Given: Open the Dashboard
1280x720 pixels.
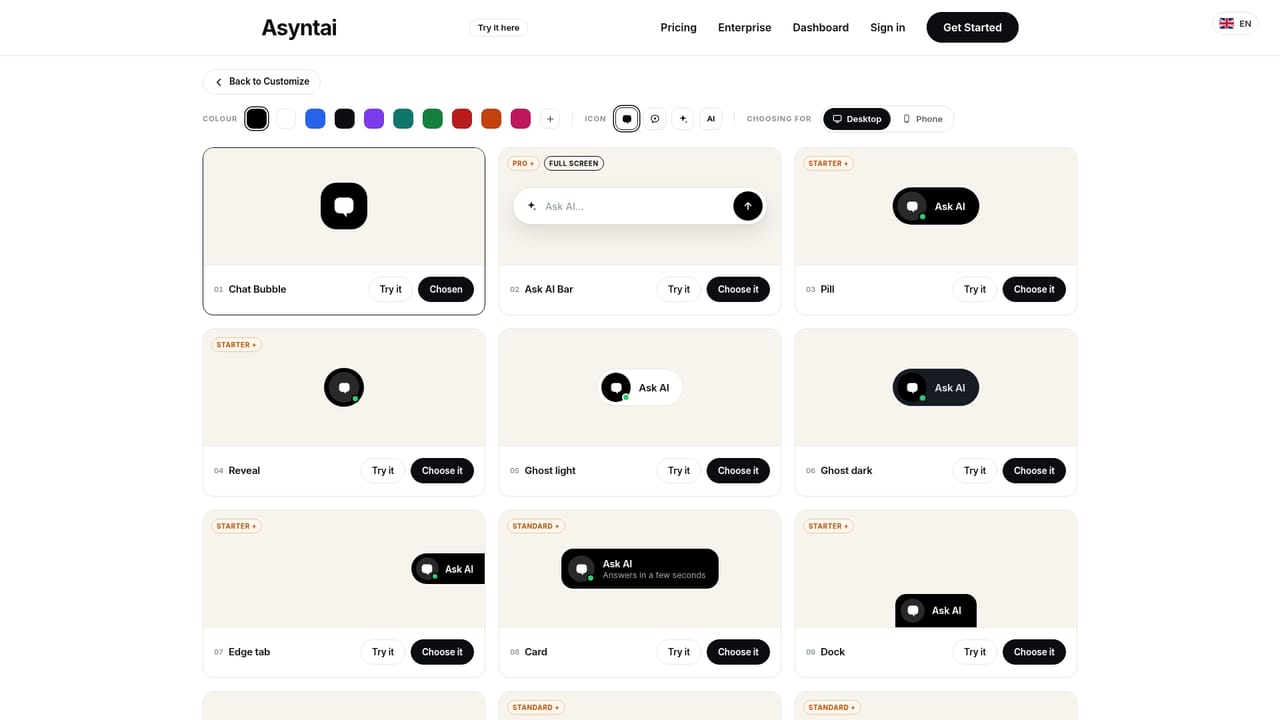Looking at the screenshot, I should (820, 27).
